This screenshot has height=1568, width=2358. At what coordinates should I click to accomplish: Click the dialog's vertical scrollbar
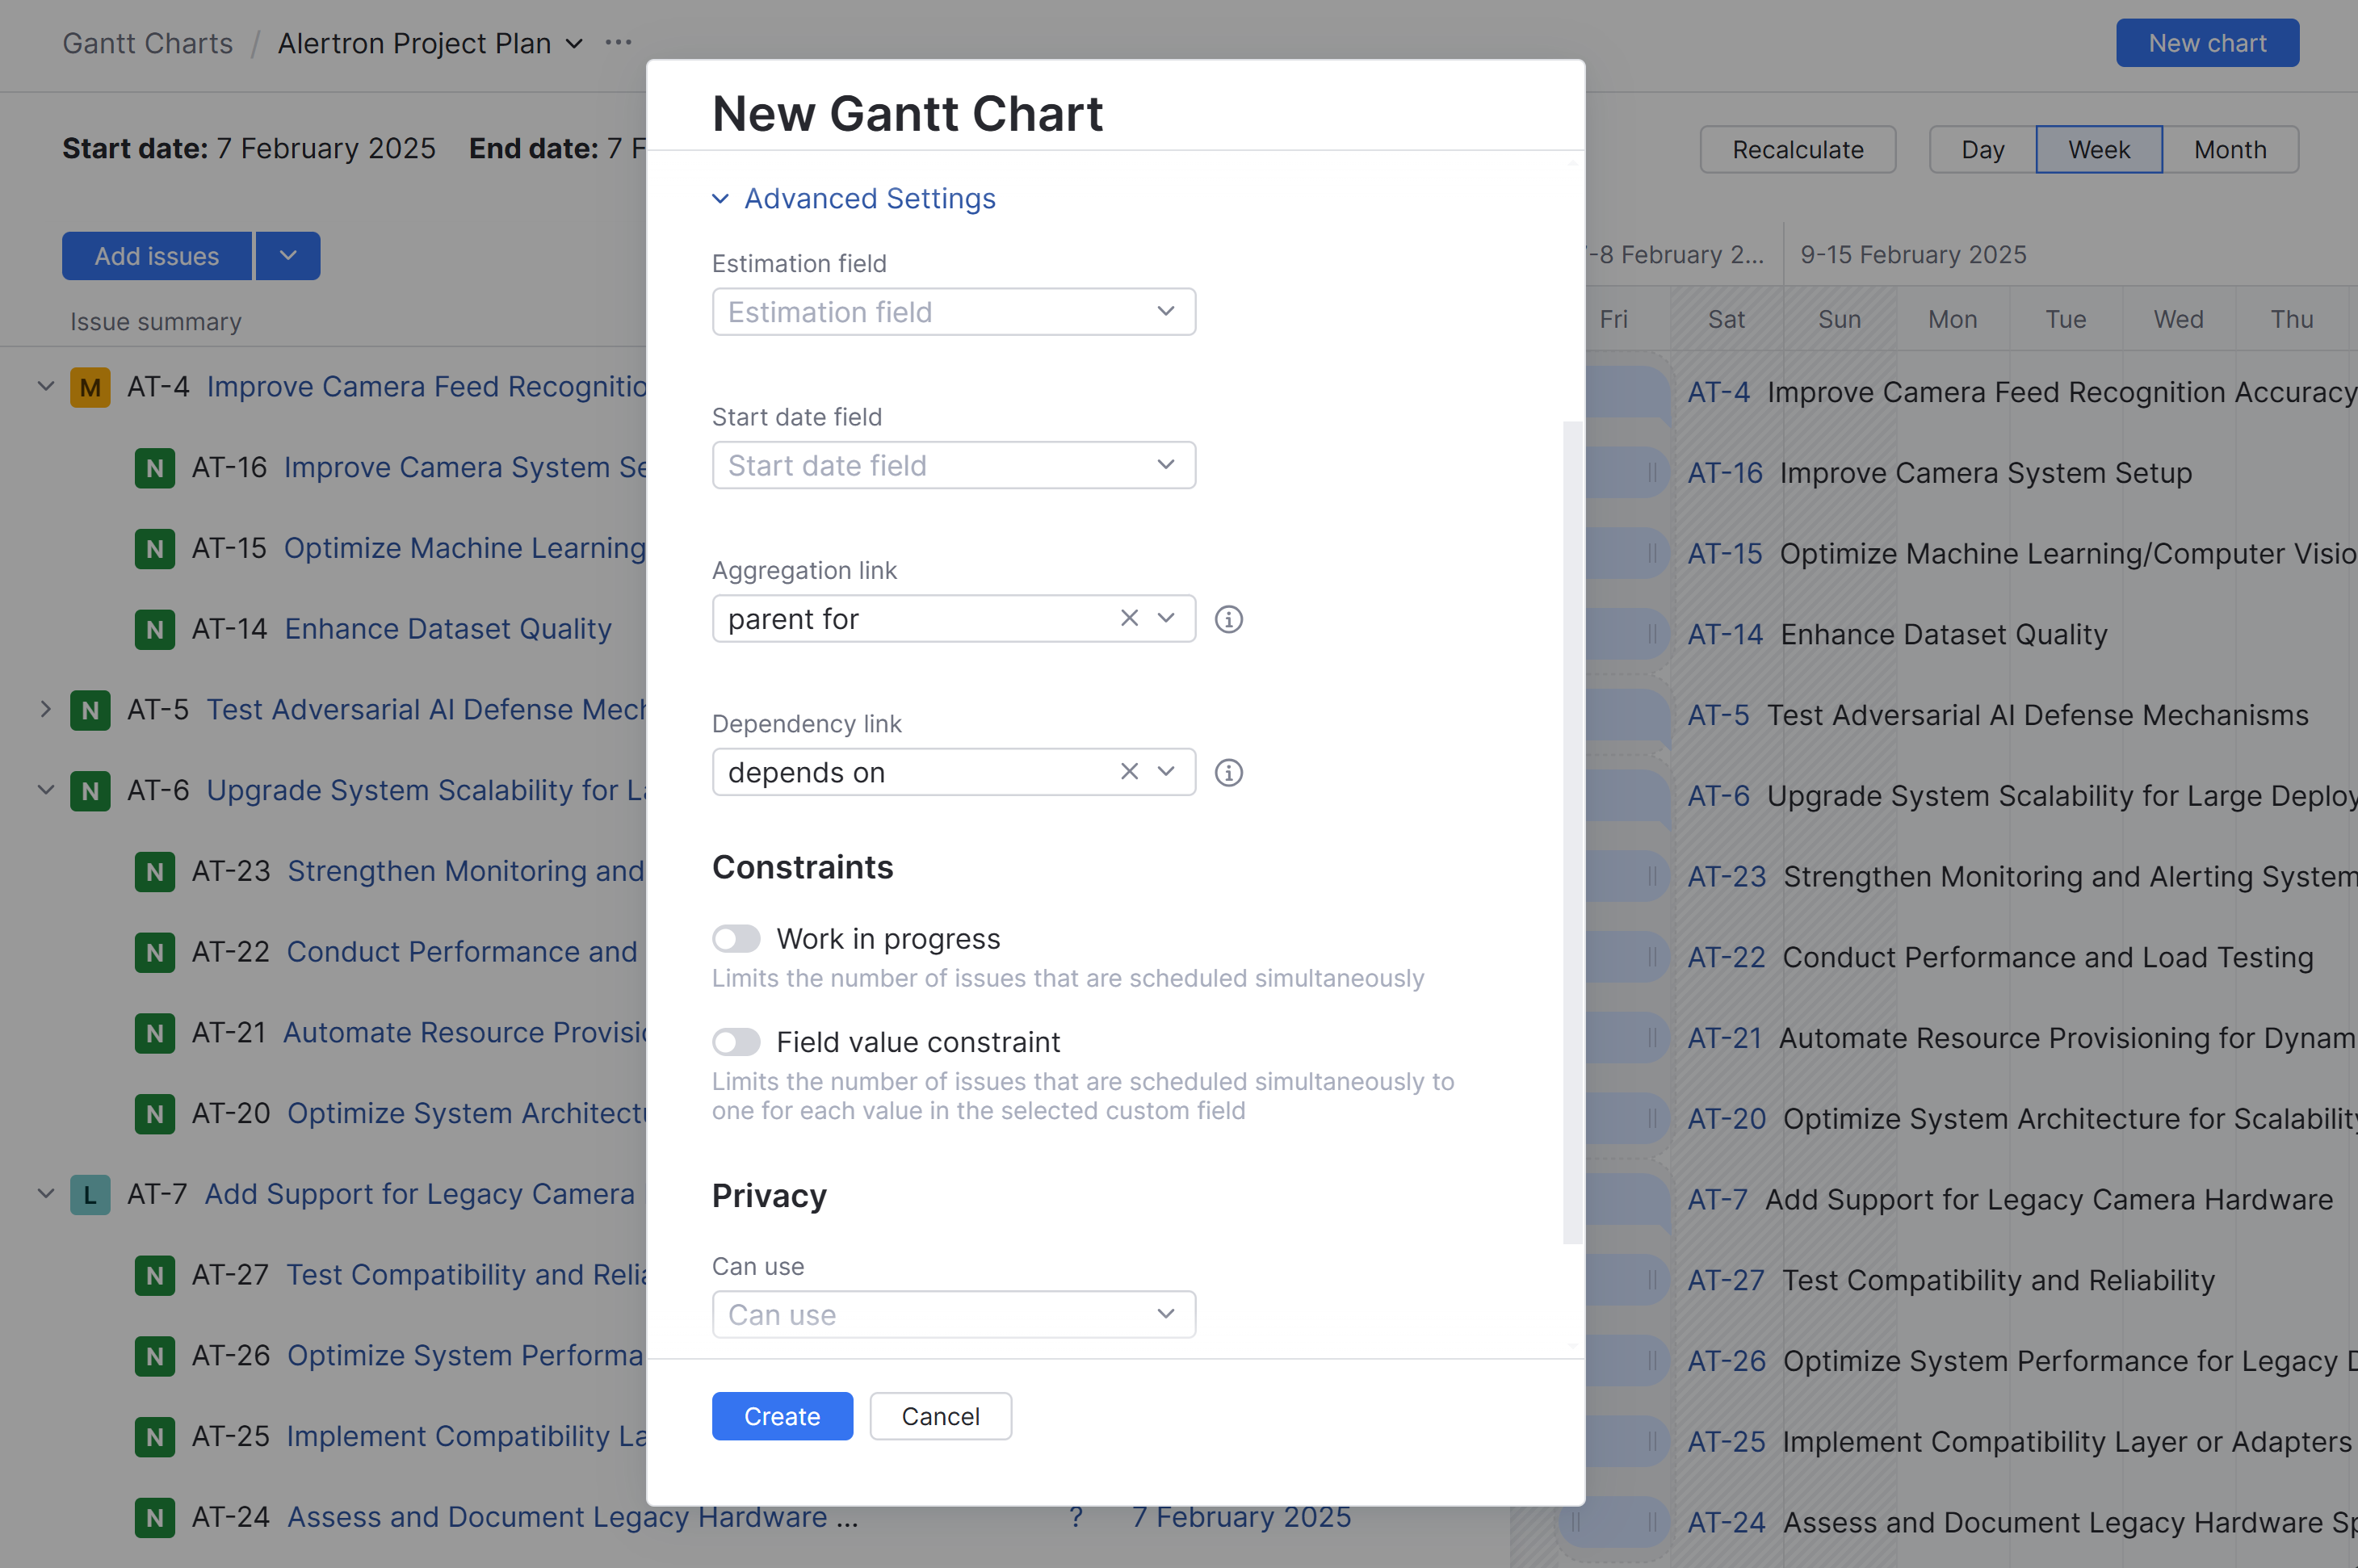coord(1572,832)
